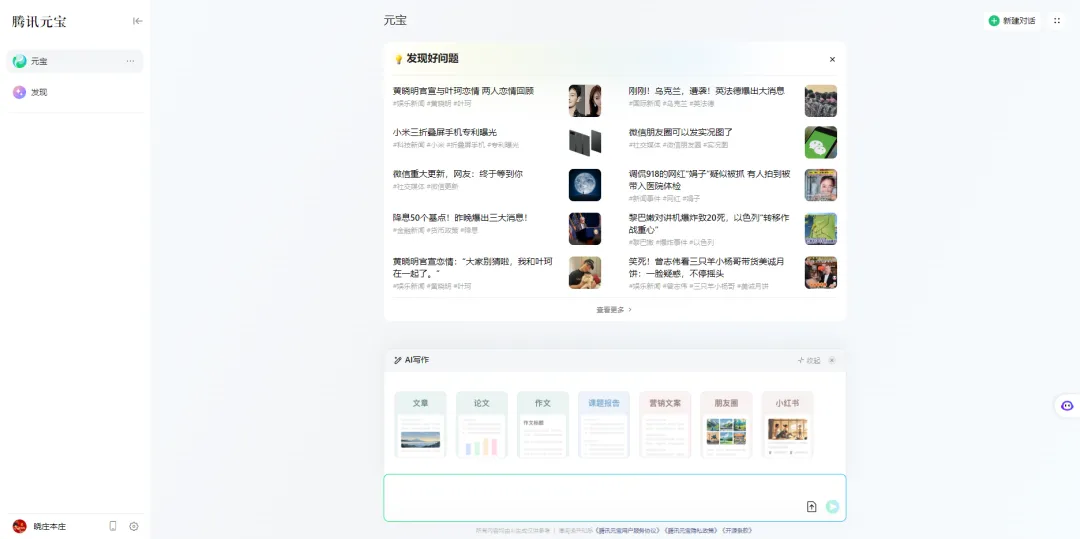Click the thumbnail for 曾志伟 mooncake topic

(821, 273)
